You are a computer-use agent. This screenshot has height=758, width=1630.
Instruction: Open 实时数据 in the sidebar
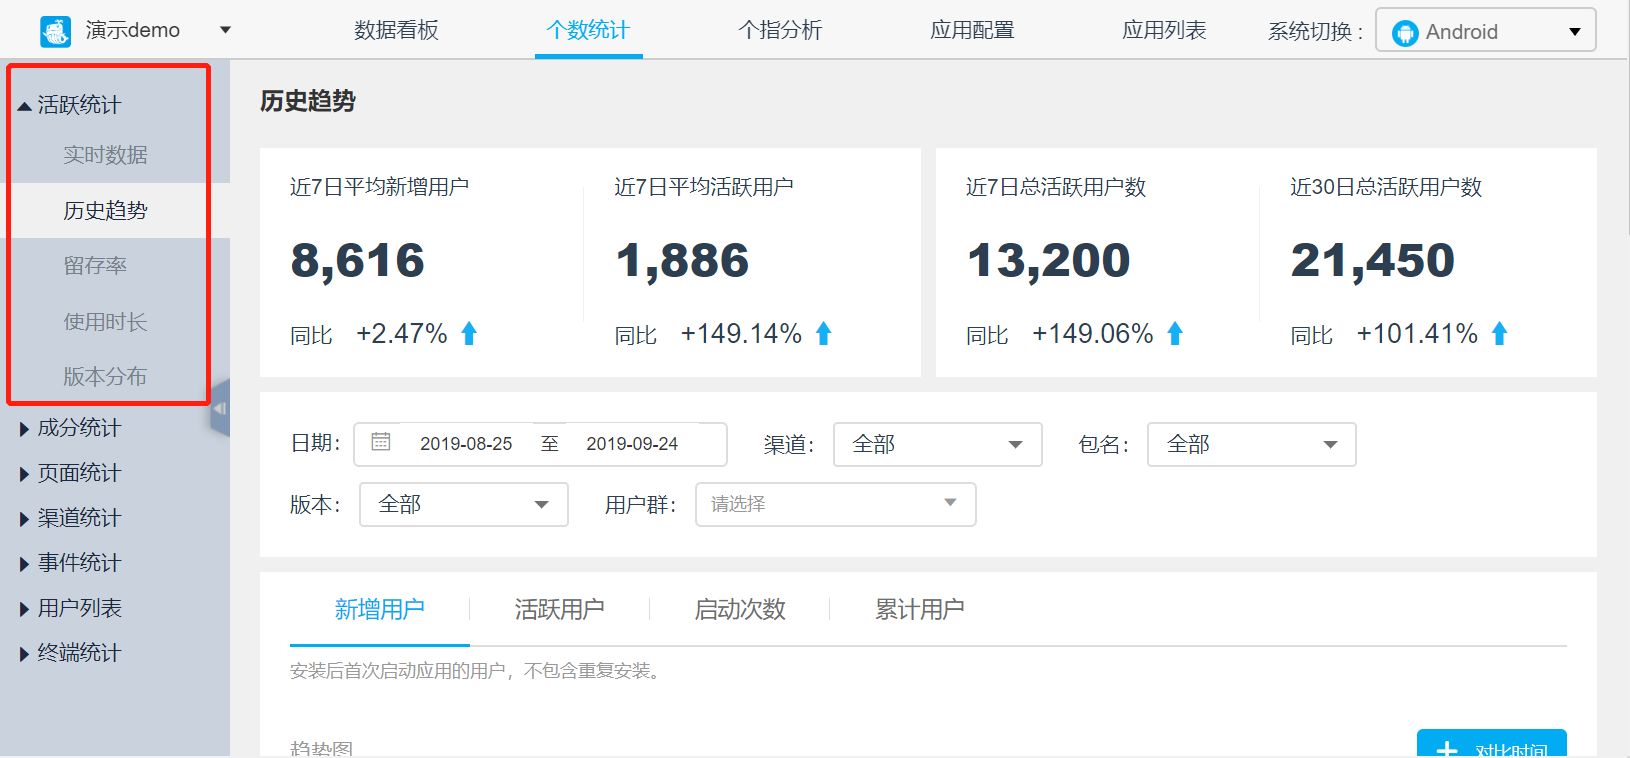[105, 155]
